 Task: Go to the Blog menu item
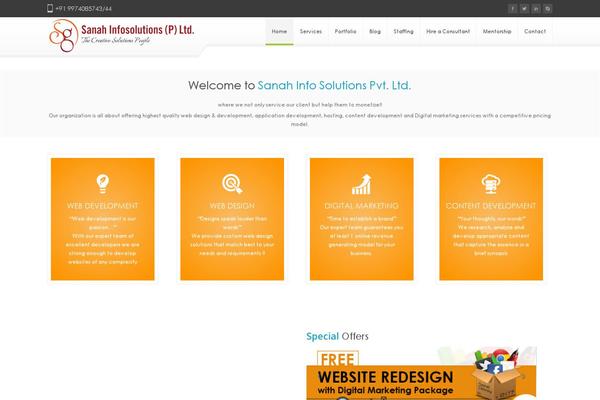pos(375,32)
